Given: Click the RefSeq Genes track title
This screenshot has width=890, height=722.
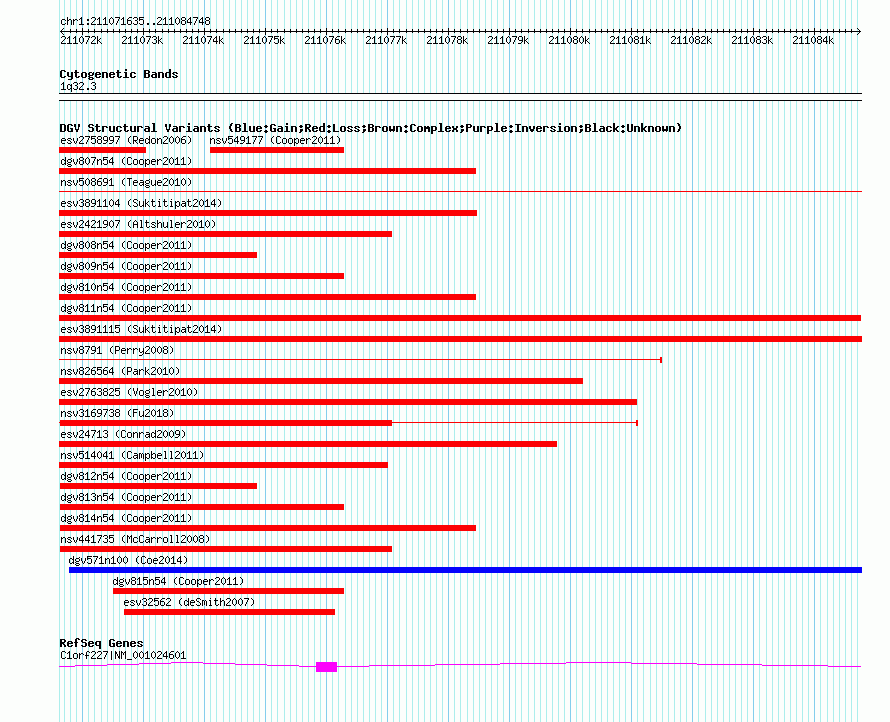Looking at the screenshot, I should 101,643.
